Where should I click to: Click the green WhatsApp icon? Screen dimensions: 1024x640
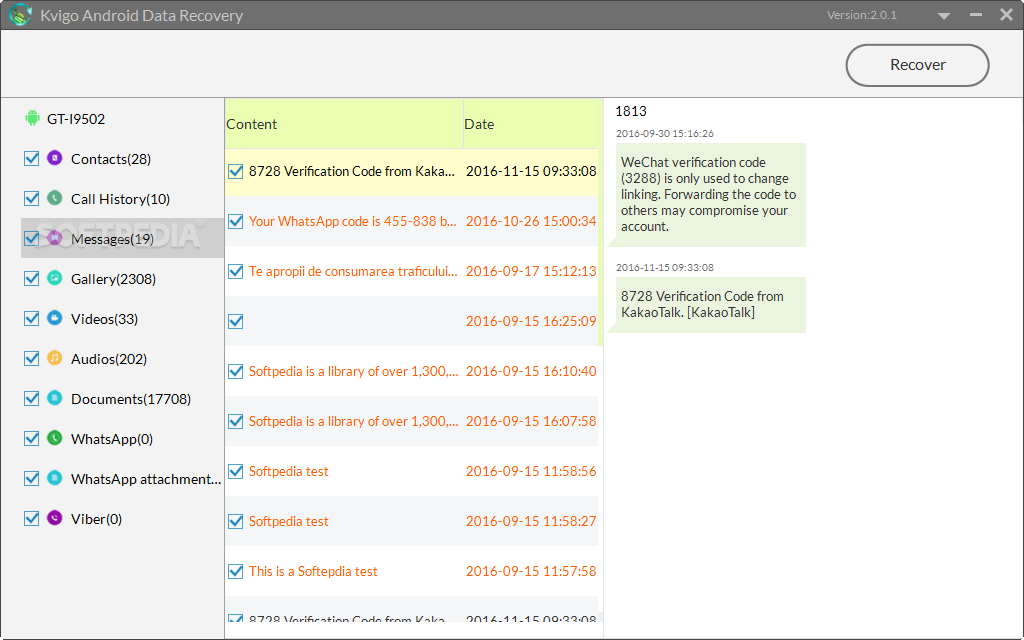click(x=55, y=438)
